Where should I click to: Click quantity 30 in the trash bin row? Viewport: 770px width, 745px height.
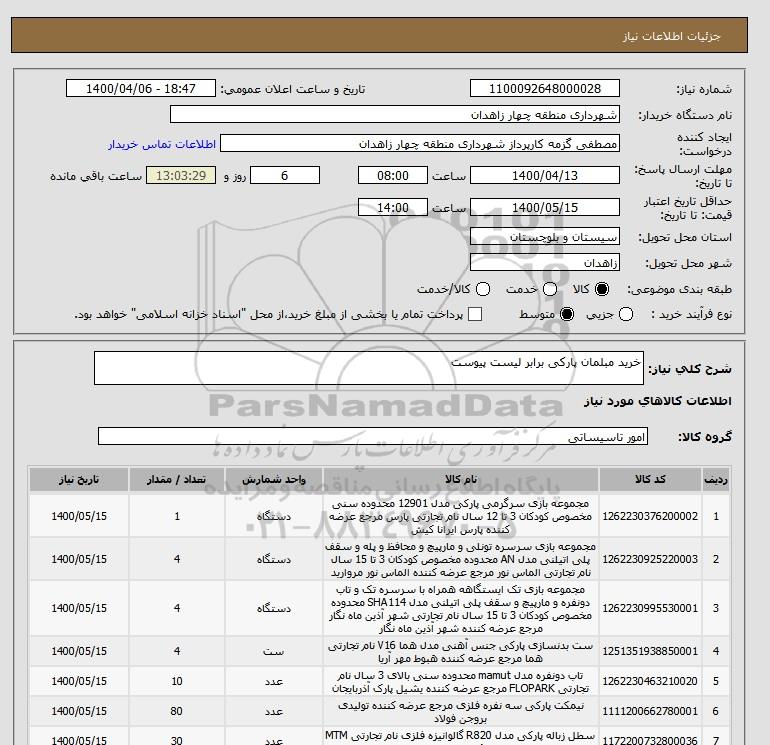pos(177,740)
